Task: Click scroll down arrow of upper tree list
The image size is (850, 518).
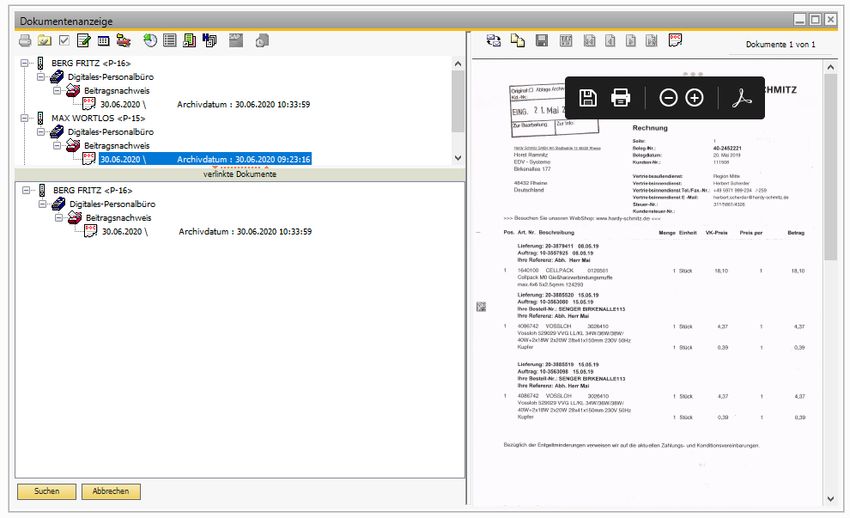Action: tap(458, 158)
